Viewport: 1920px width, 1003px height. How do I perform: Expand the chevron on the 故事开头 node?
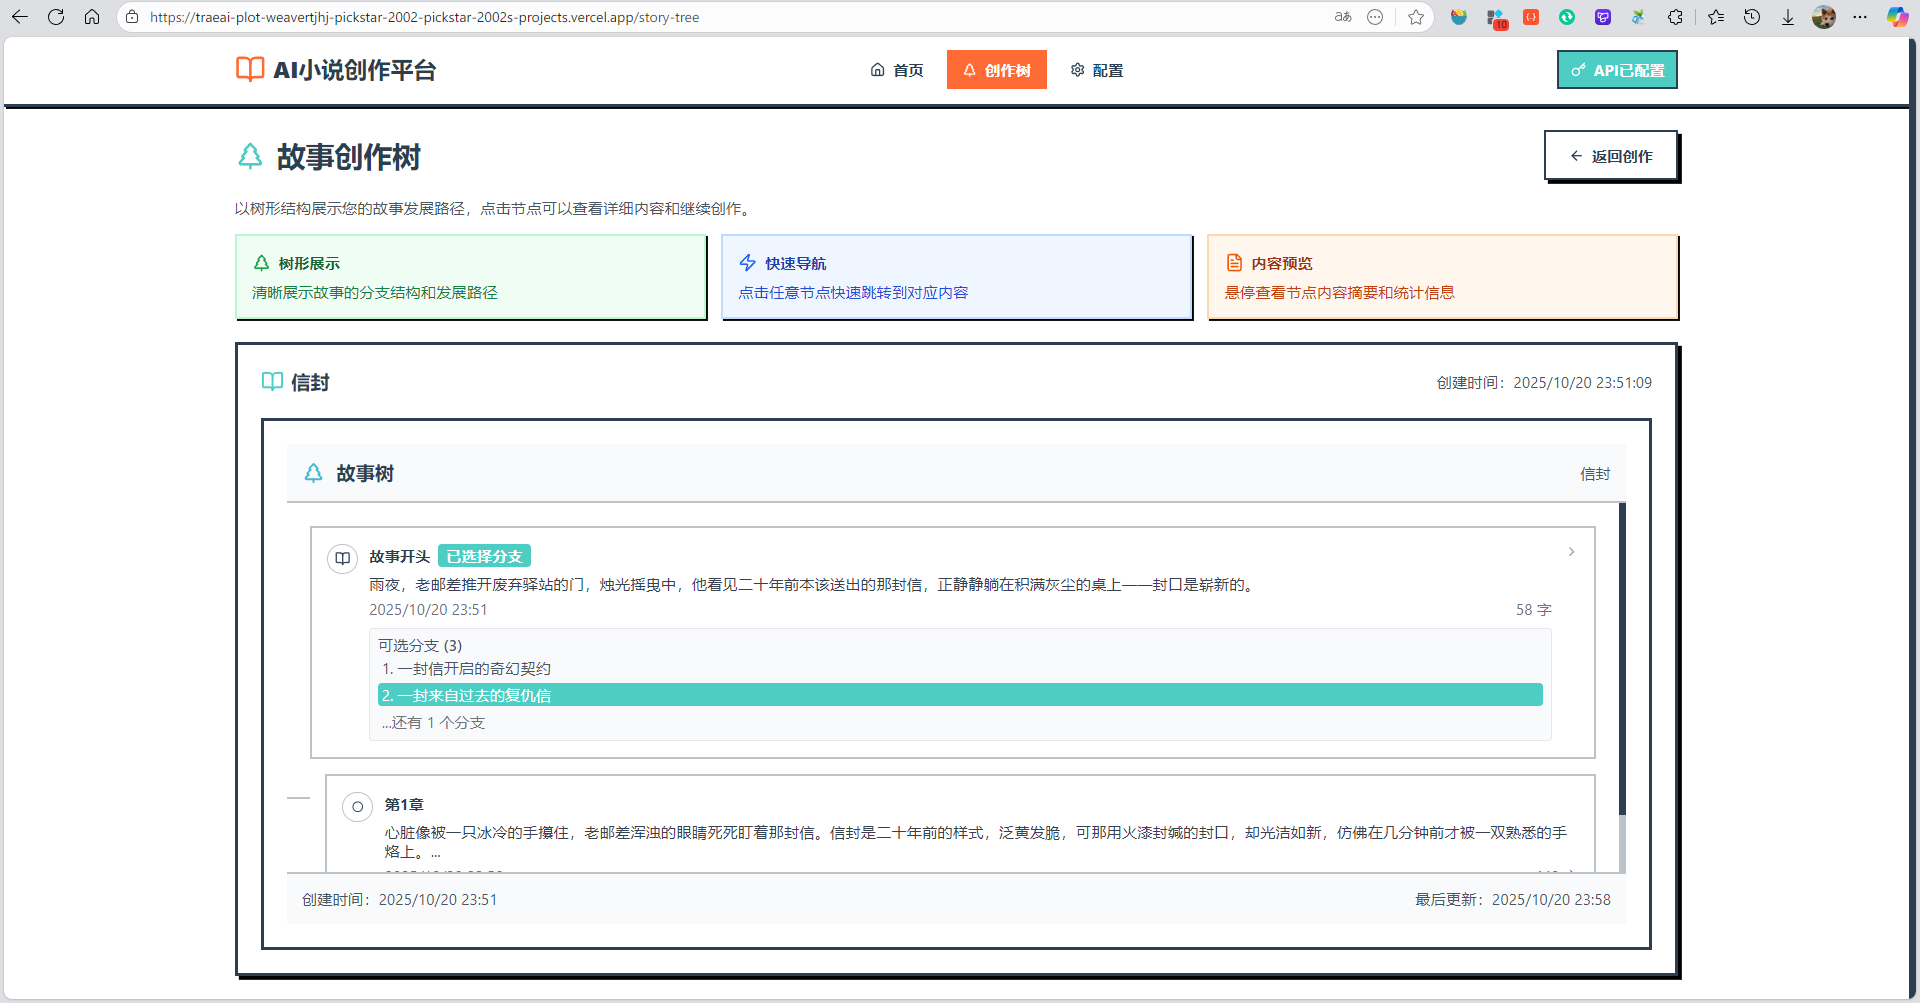pos(1571,551)
